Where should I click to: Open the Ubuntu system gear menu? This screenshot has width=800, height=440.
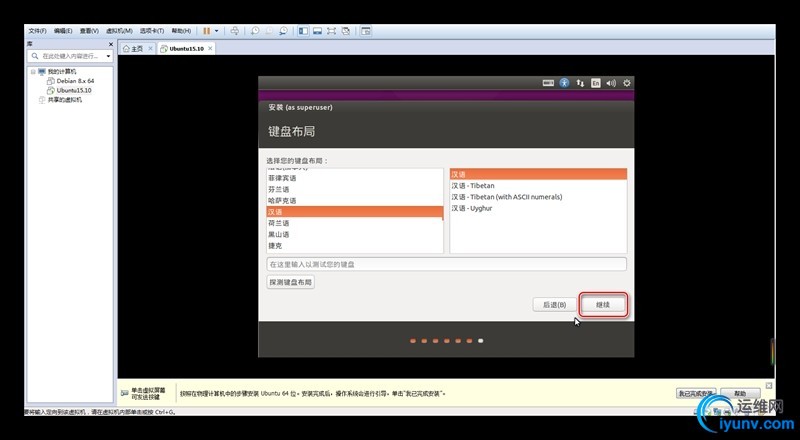627,83
